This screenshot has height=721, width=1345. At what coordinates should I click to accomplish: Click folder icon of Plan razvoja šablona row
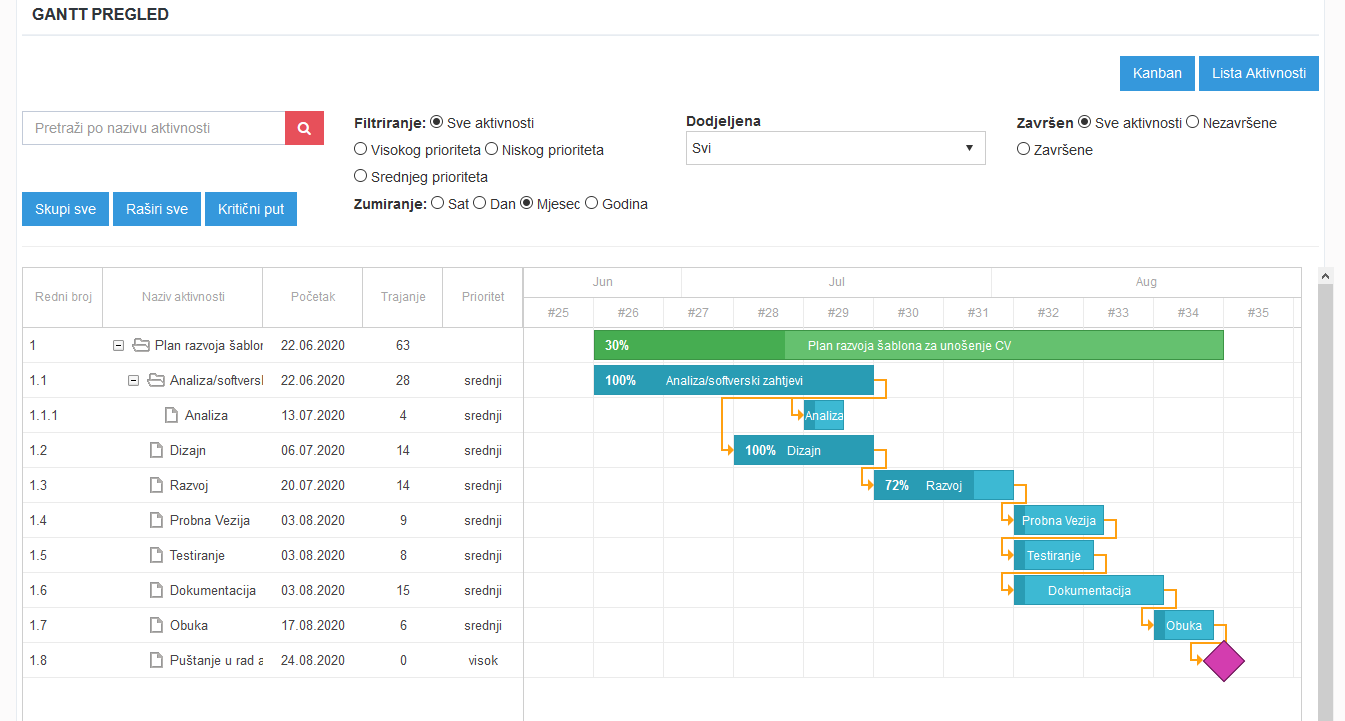[x=140, y=345]
